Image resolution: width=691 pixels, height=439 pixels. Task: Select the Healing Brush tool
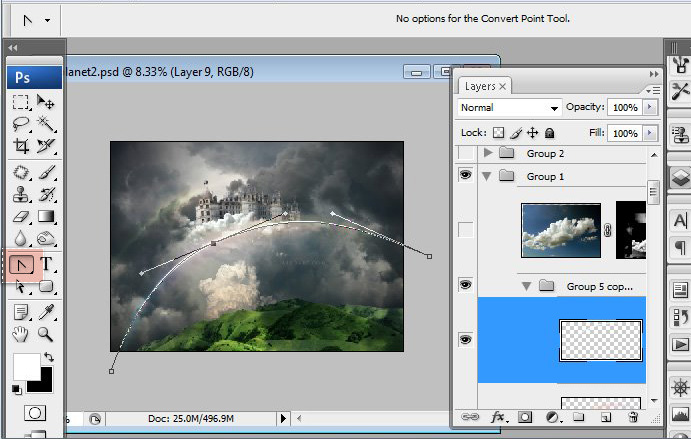pos(20,172)
